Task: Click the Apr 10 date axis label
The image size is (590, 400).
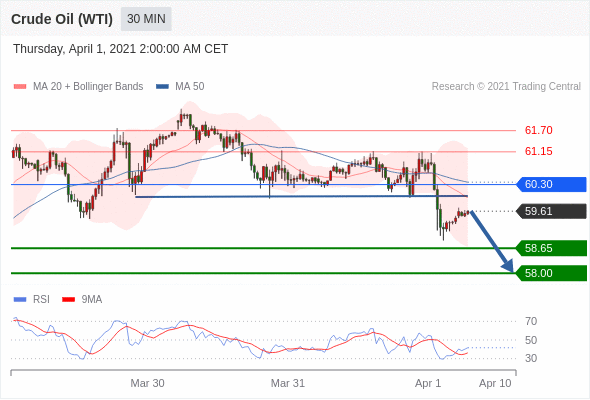Action: pyautogui.click(x=495, y=383)
